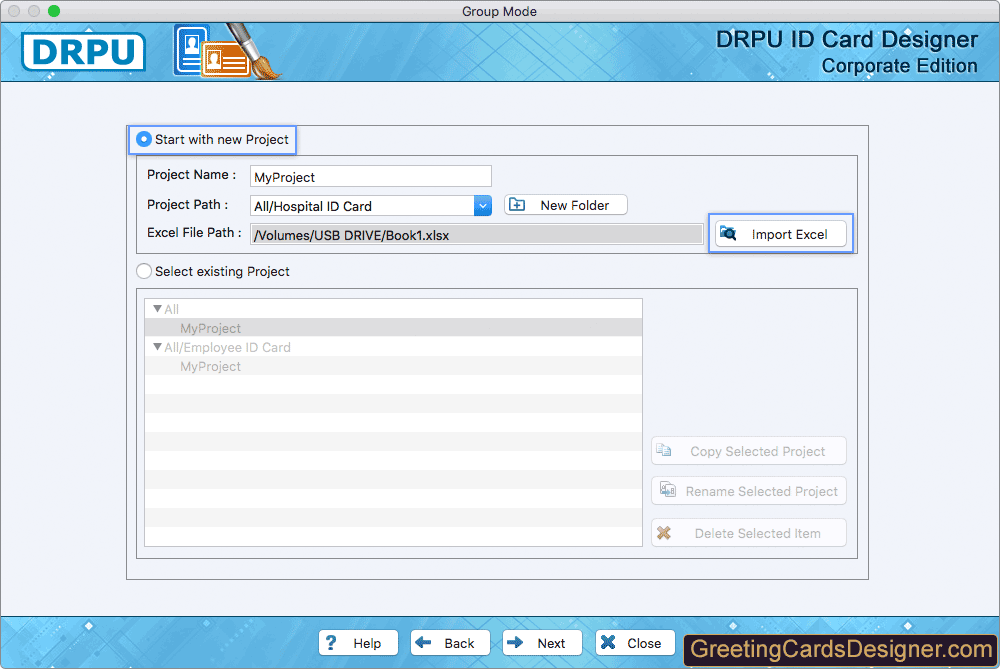Go Back using the button label

(459, 643)
